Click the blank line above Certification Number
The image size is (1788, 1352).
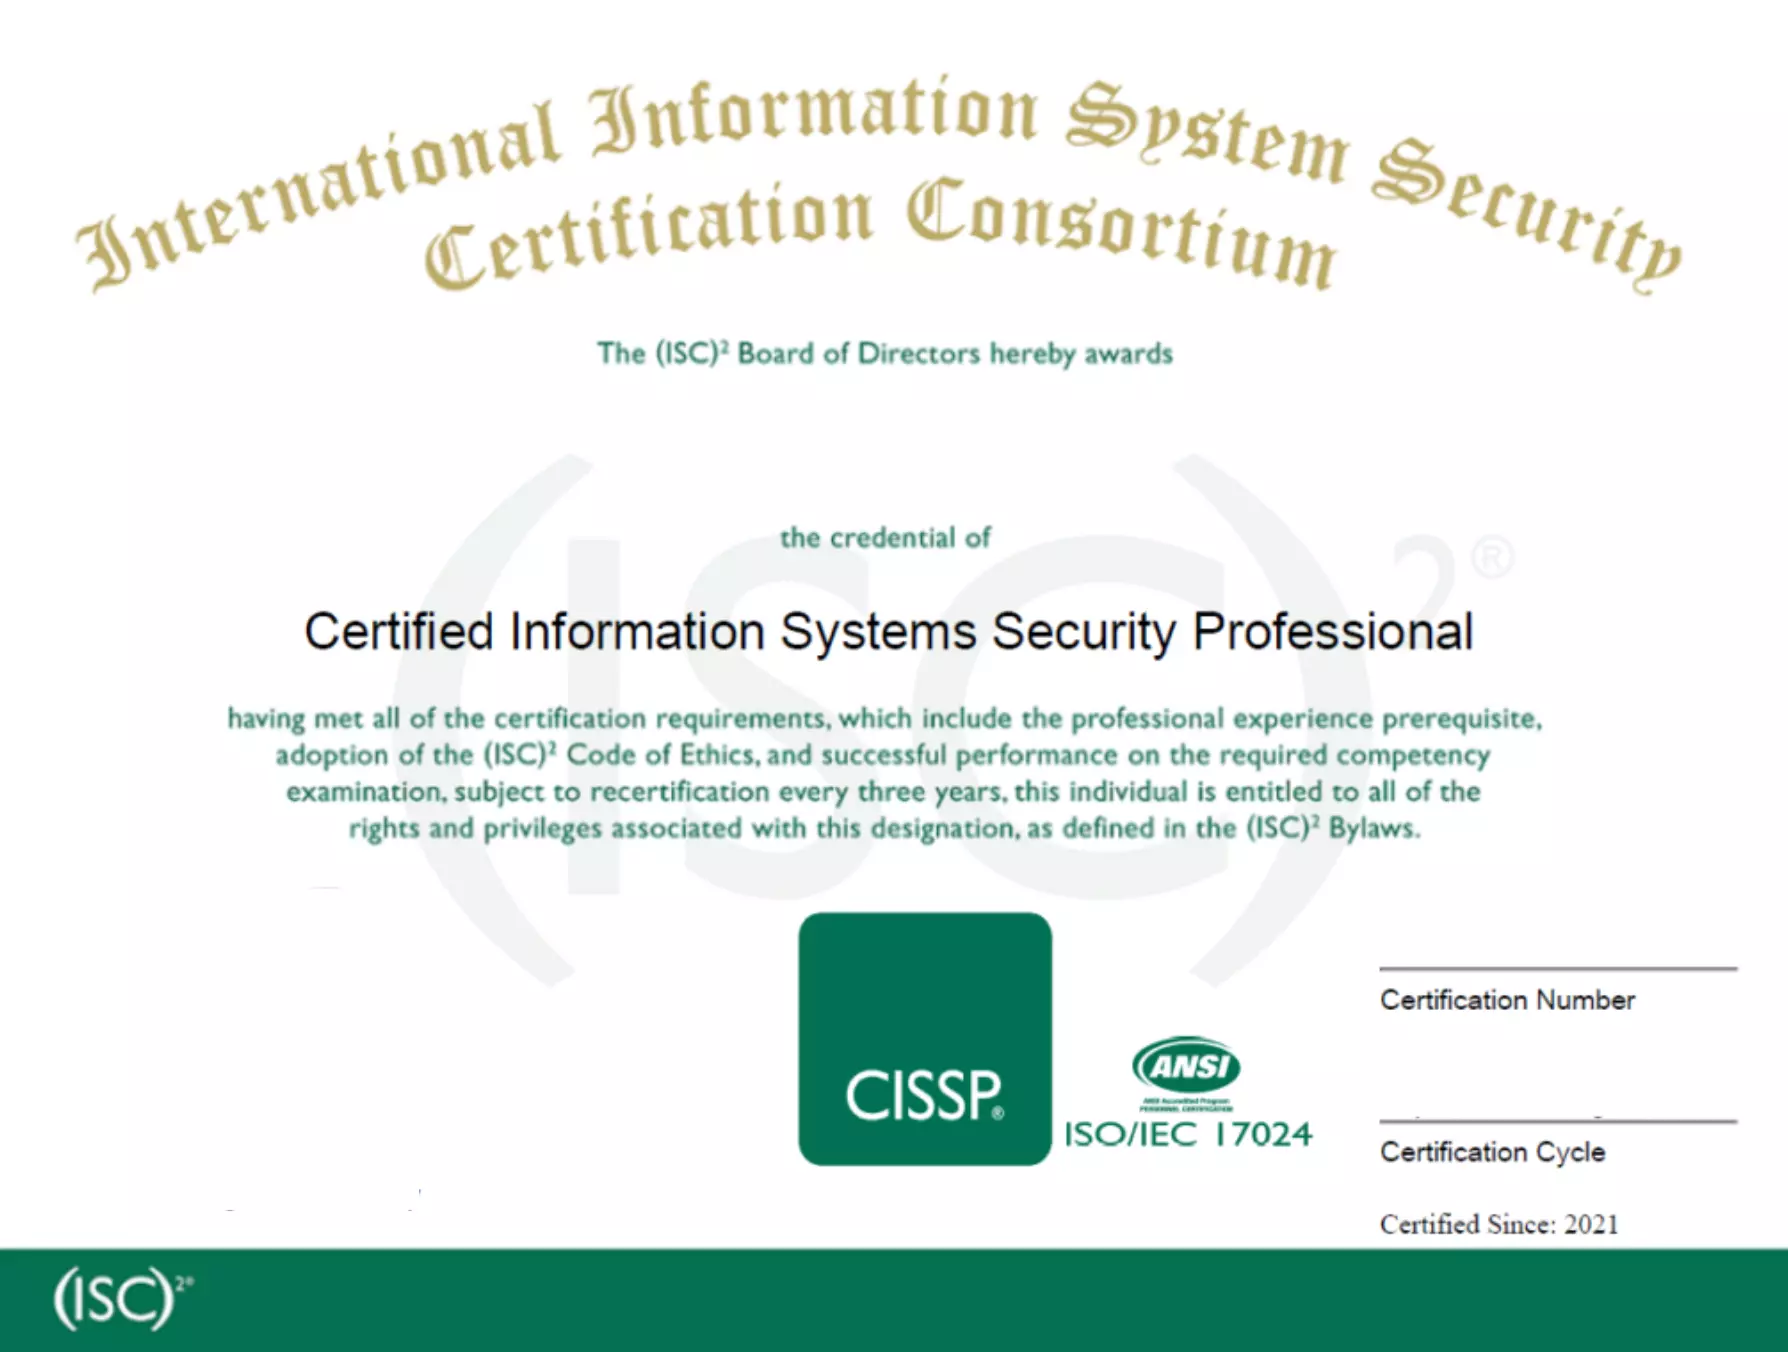[x=1557, y=968]
